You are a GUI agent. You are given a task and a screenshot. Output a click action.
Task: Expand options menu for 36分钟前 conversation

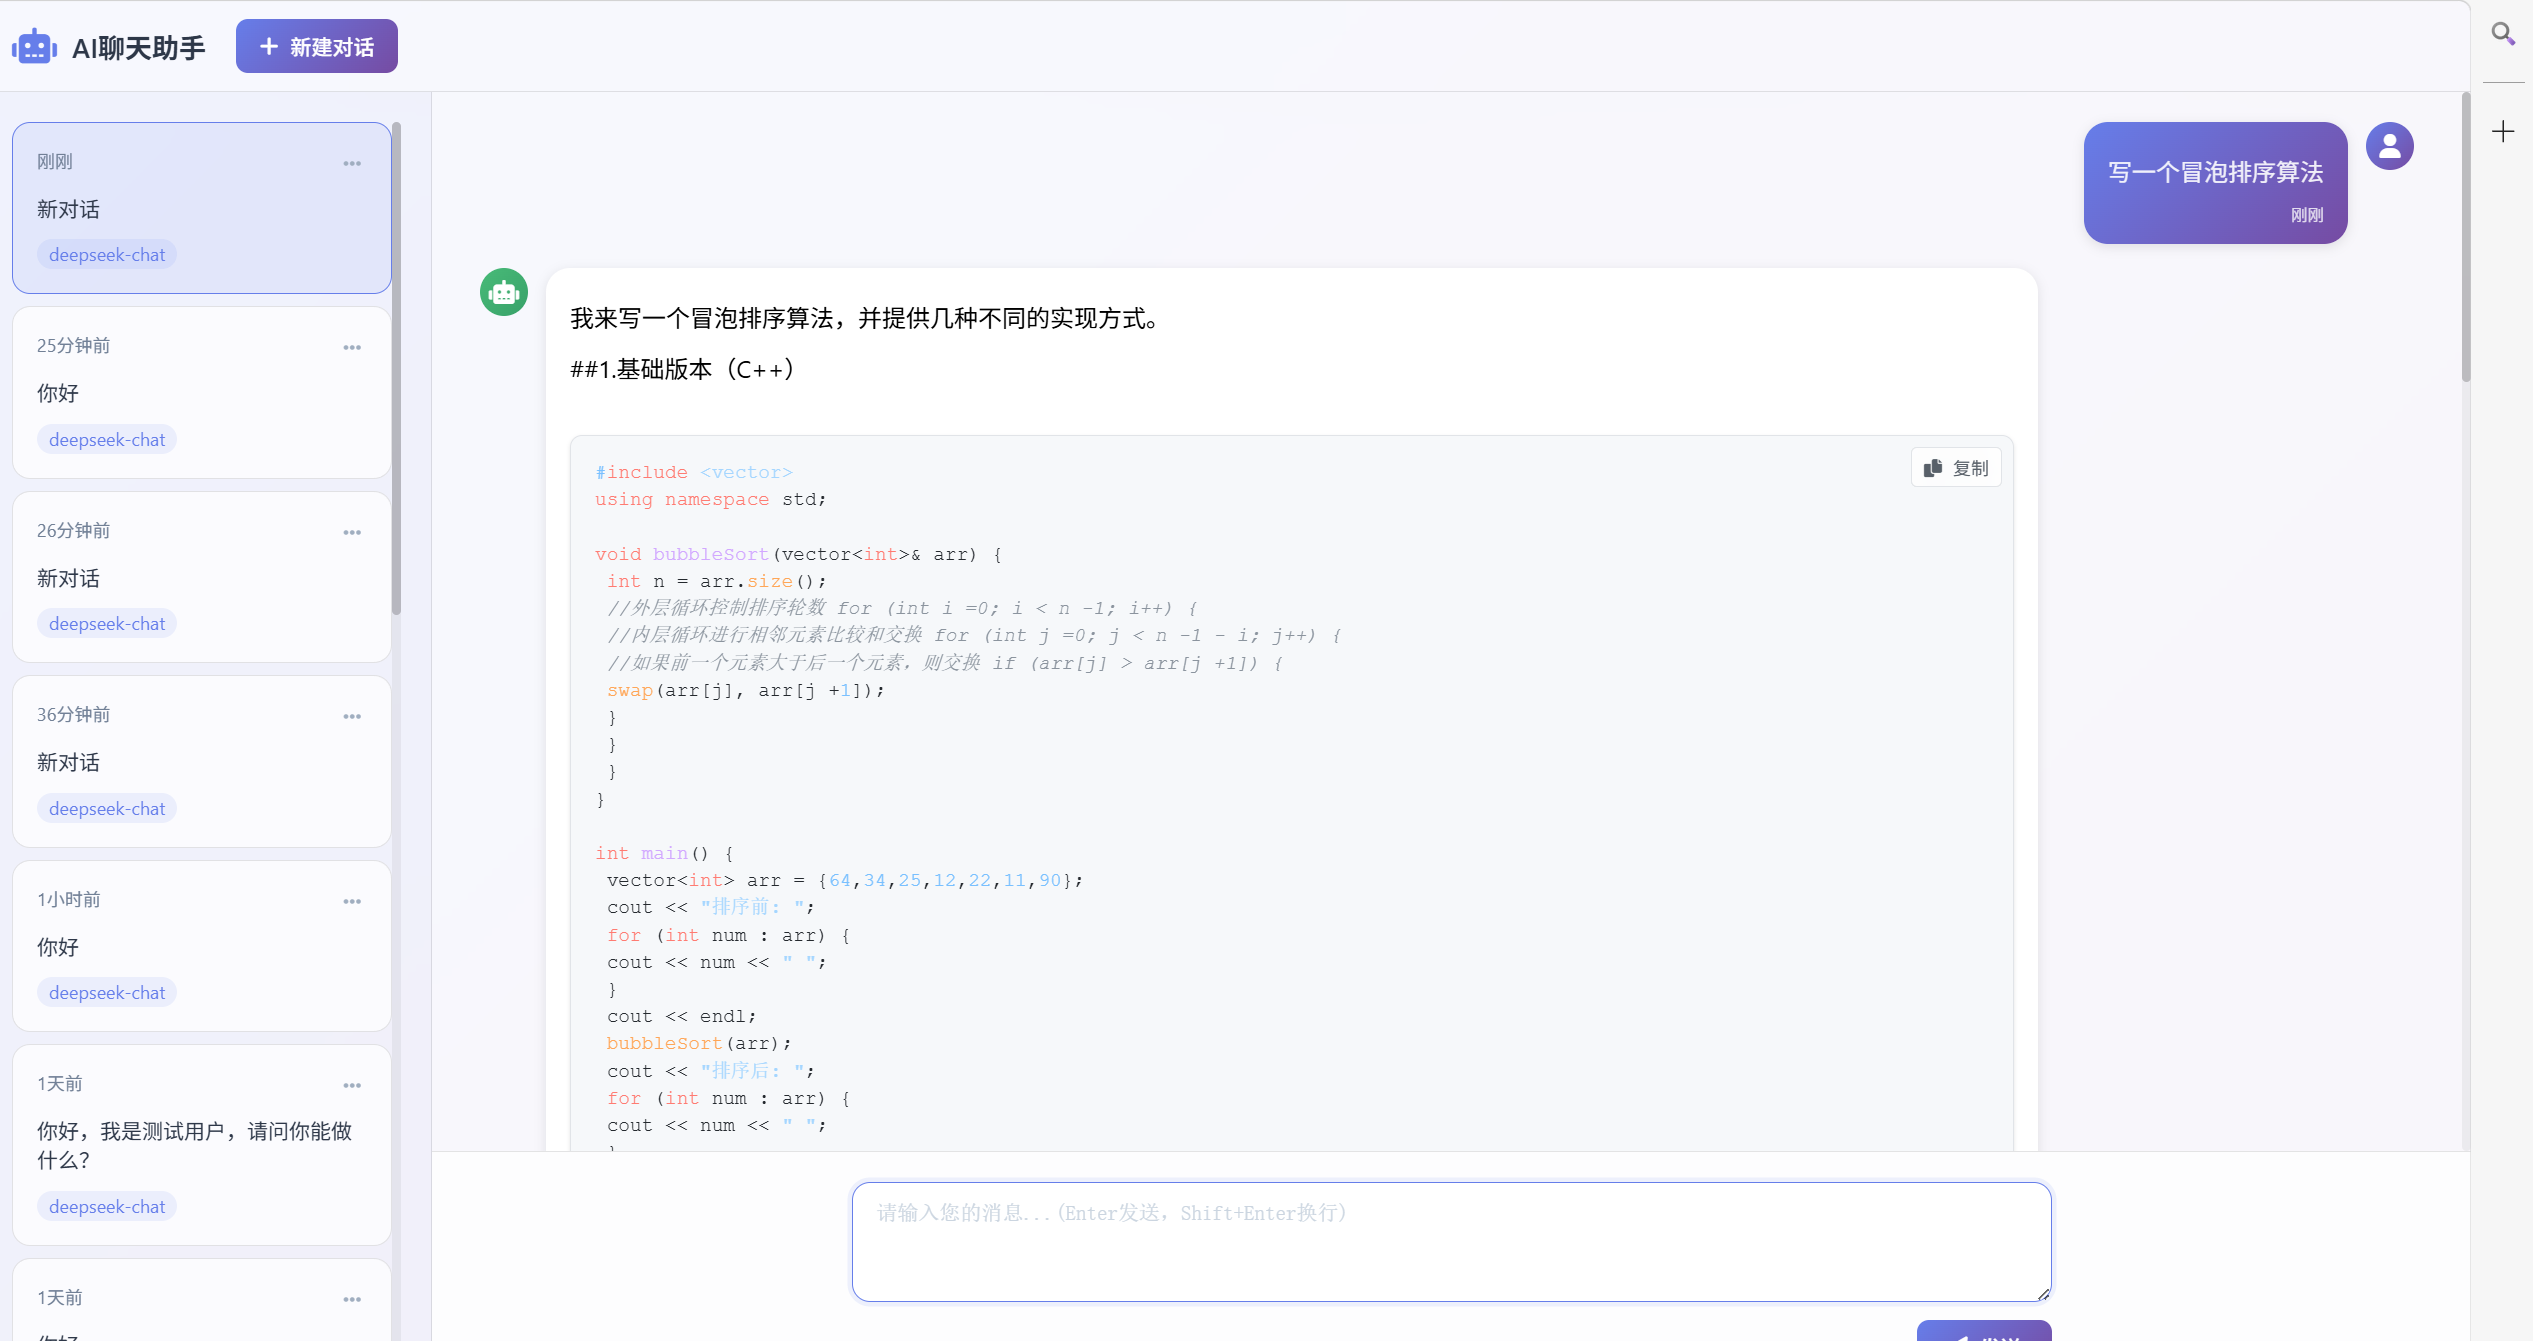click(x=352, y=716)
